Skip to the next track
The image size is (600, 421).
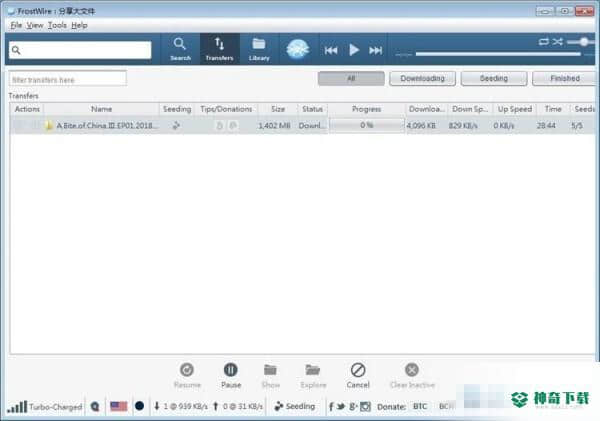[x=375, y=50]
